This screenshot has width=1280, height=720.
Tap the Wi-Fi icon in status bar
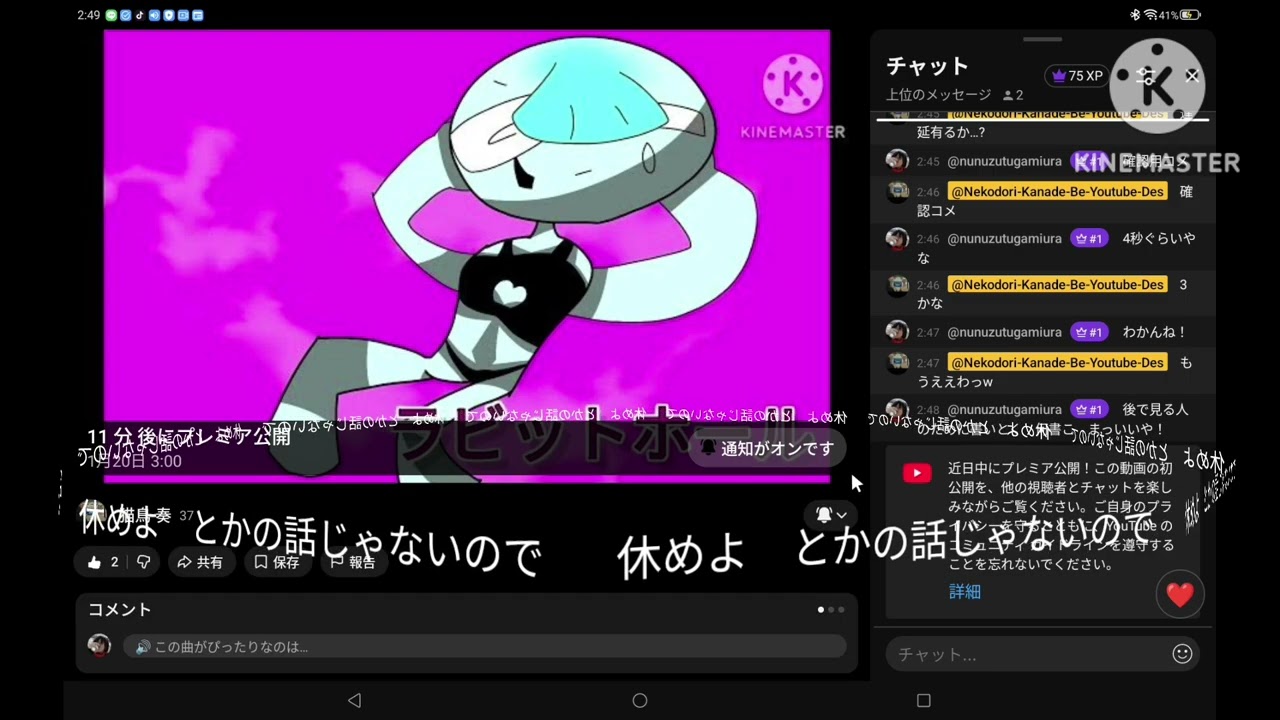pos(1150,15)
